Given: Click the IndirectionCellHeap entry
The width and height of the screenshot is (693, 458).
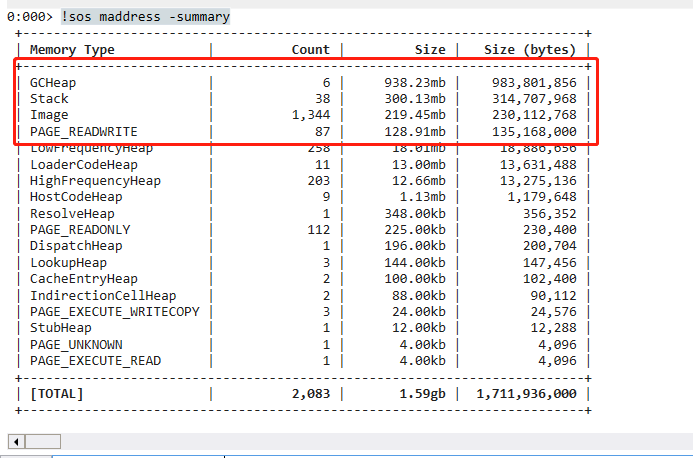Looking at the screenshot, I should click(103, 296).
